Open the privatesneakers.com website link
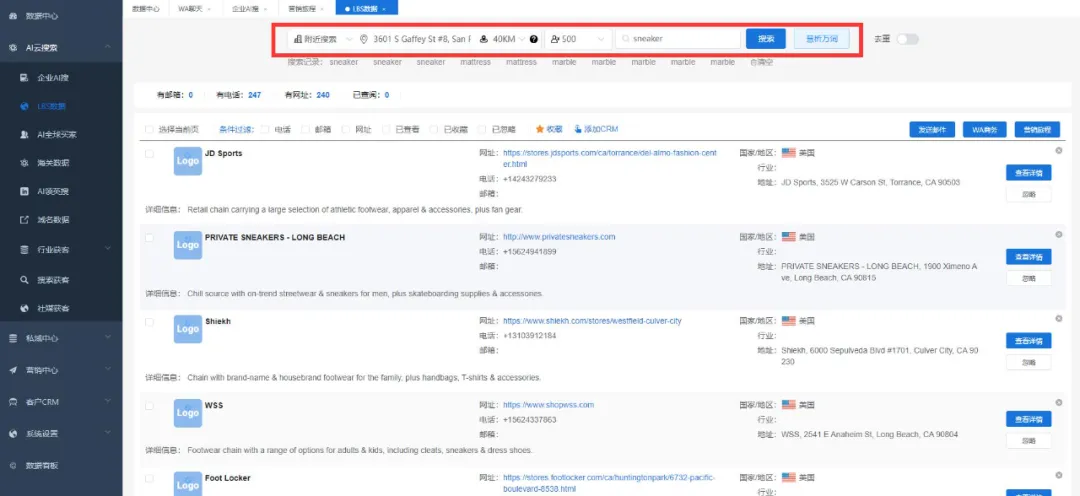This screenshot has width=1080, height=496. (559, 237)
